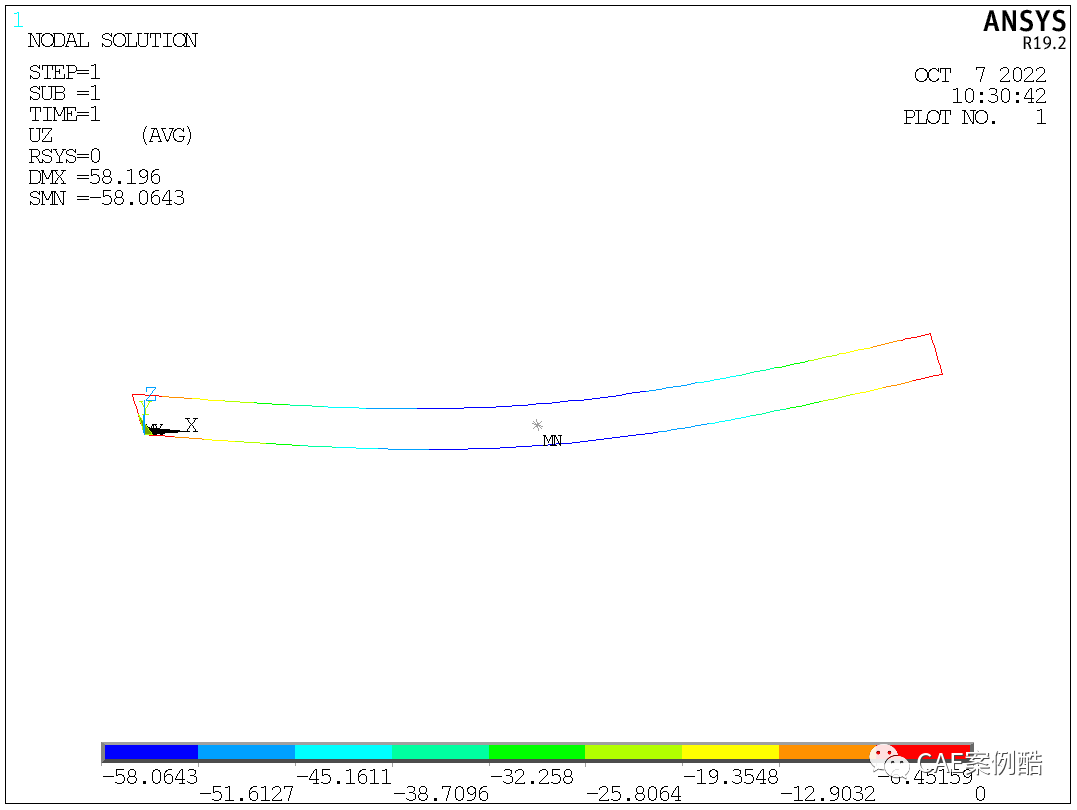This screenshot has height=810, width=1077.
Task: Click the dark blue legend color band
Action: tap(151, 752)
